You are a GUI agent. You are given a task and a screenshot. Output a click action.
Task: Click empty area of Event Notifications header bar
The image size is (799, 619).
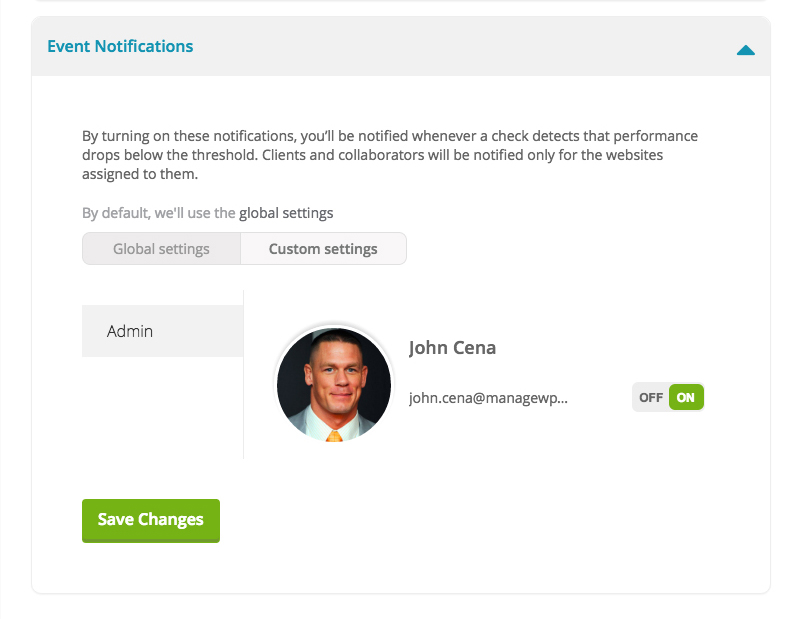click(x=450, y=46)
